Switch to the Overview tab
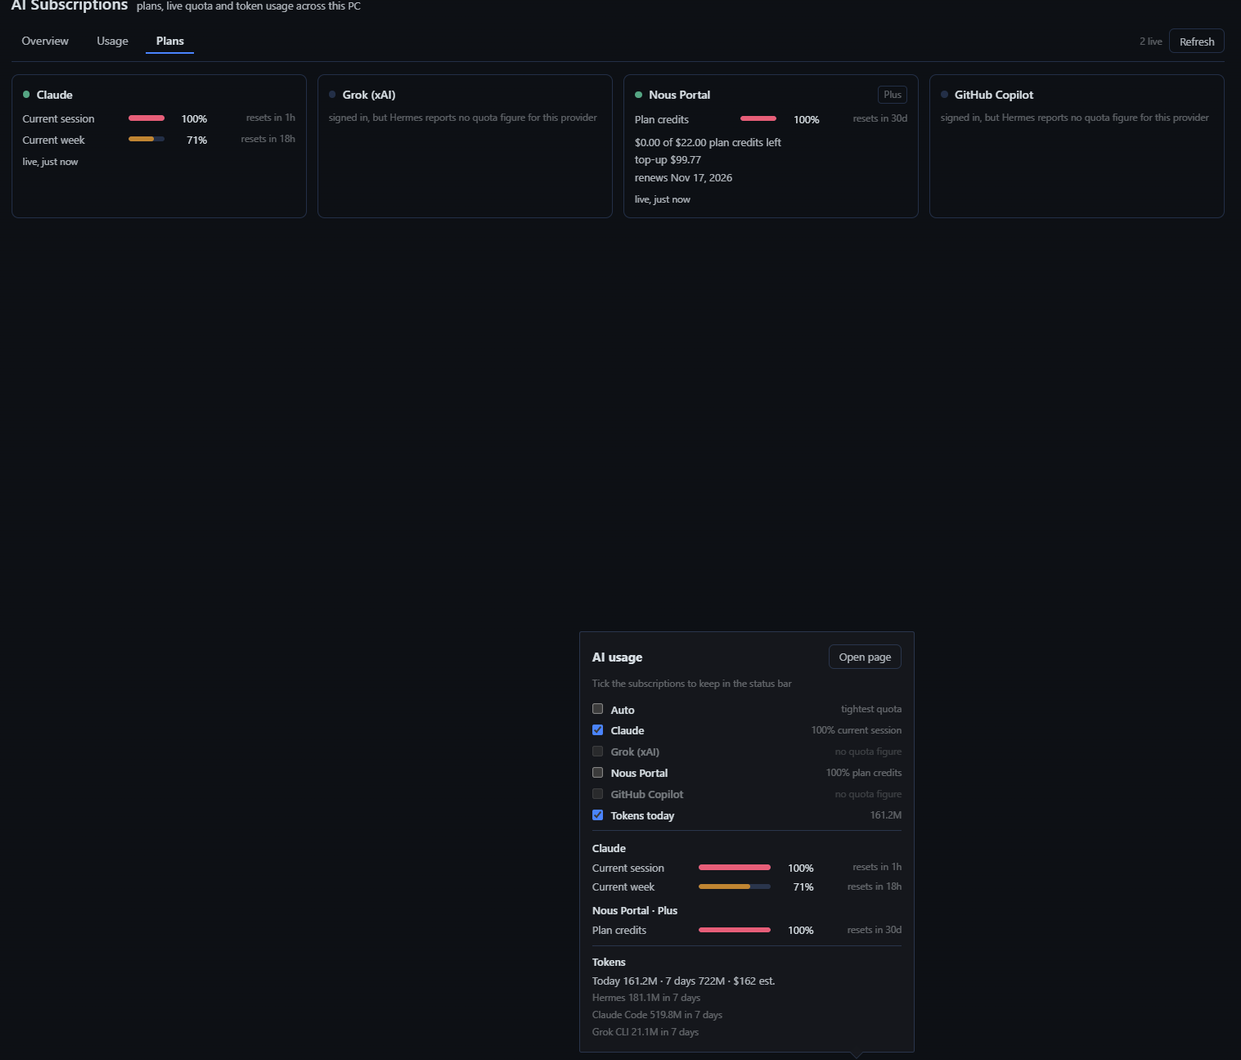 tap(45, 41)
